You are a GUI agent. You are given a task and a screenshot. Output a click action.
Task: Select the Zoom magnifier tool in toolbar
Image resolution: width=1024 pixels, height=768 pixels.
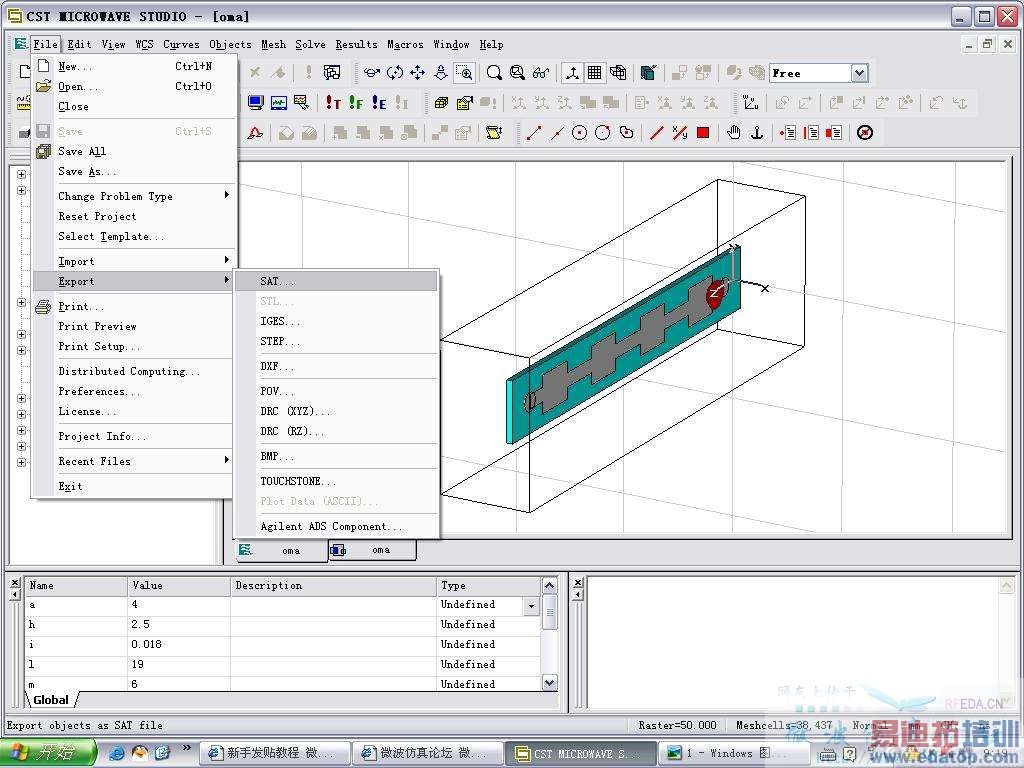point(494,73)
